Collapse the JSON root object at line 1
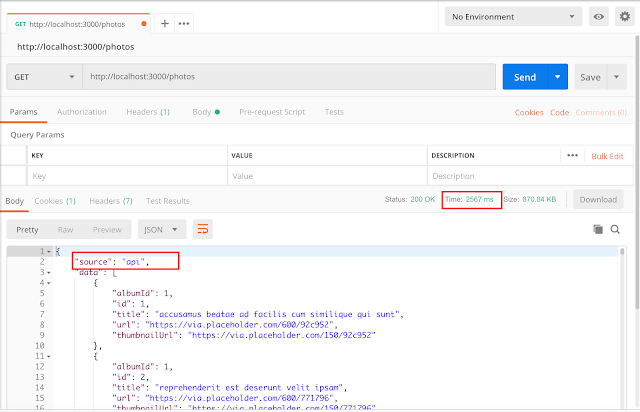Screen dimensions: 640x412 (46, 250)
